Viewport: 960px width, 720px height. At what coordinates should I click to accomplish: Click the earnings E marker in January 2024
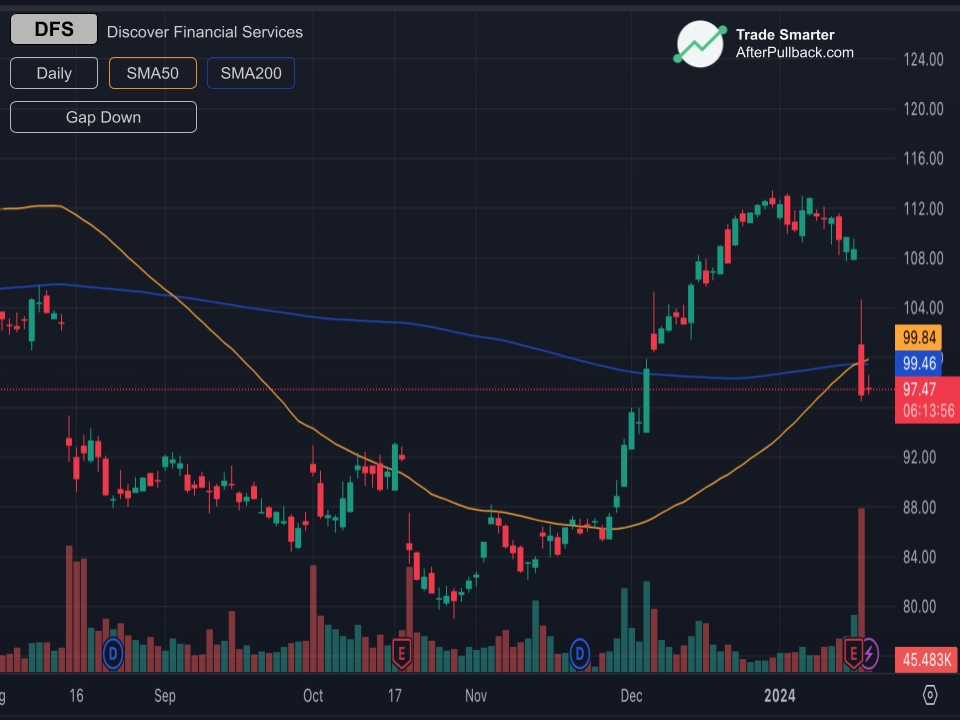coord(853,654)
